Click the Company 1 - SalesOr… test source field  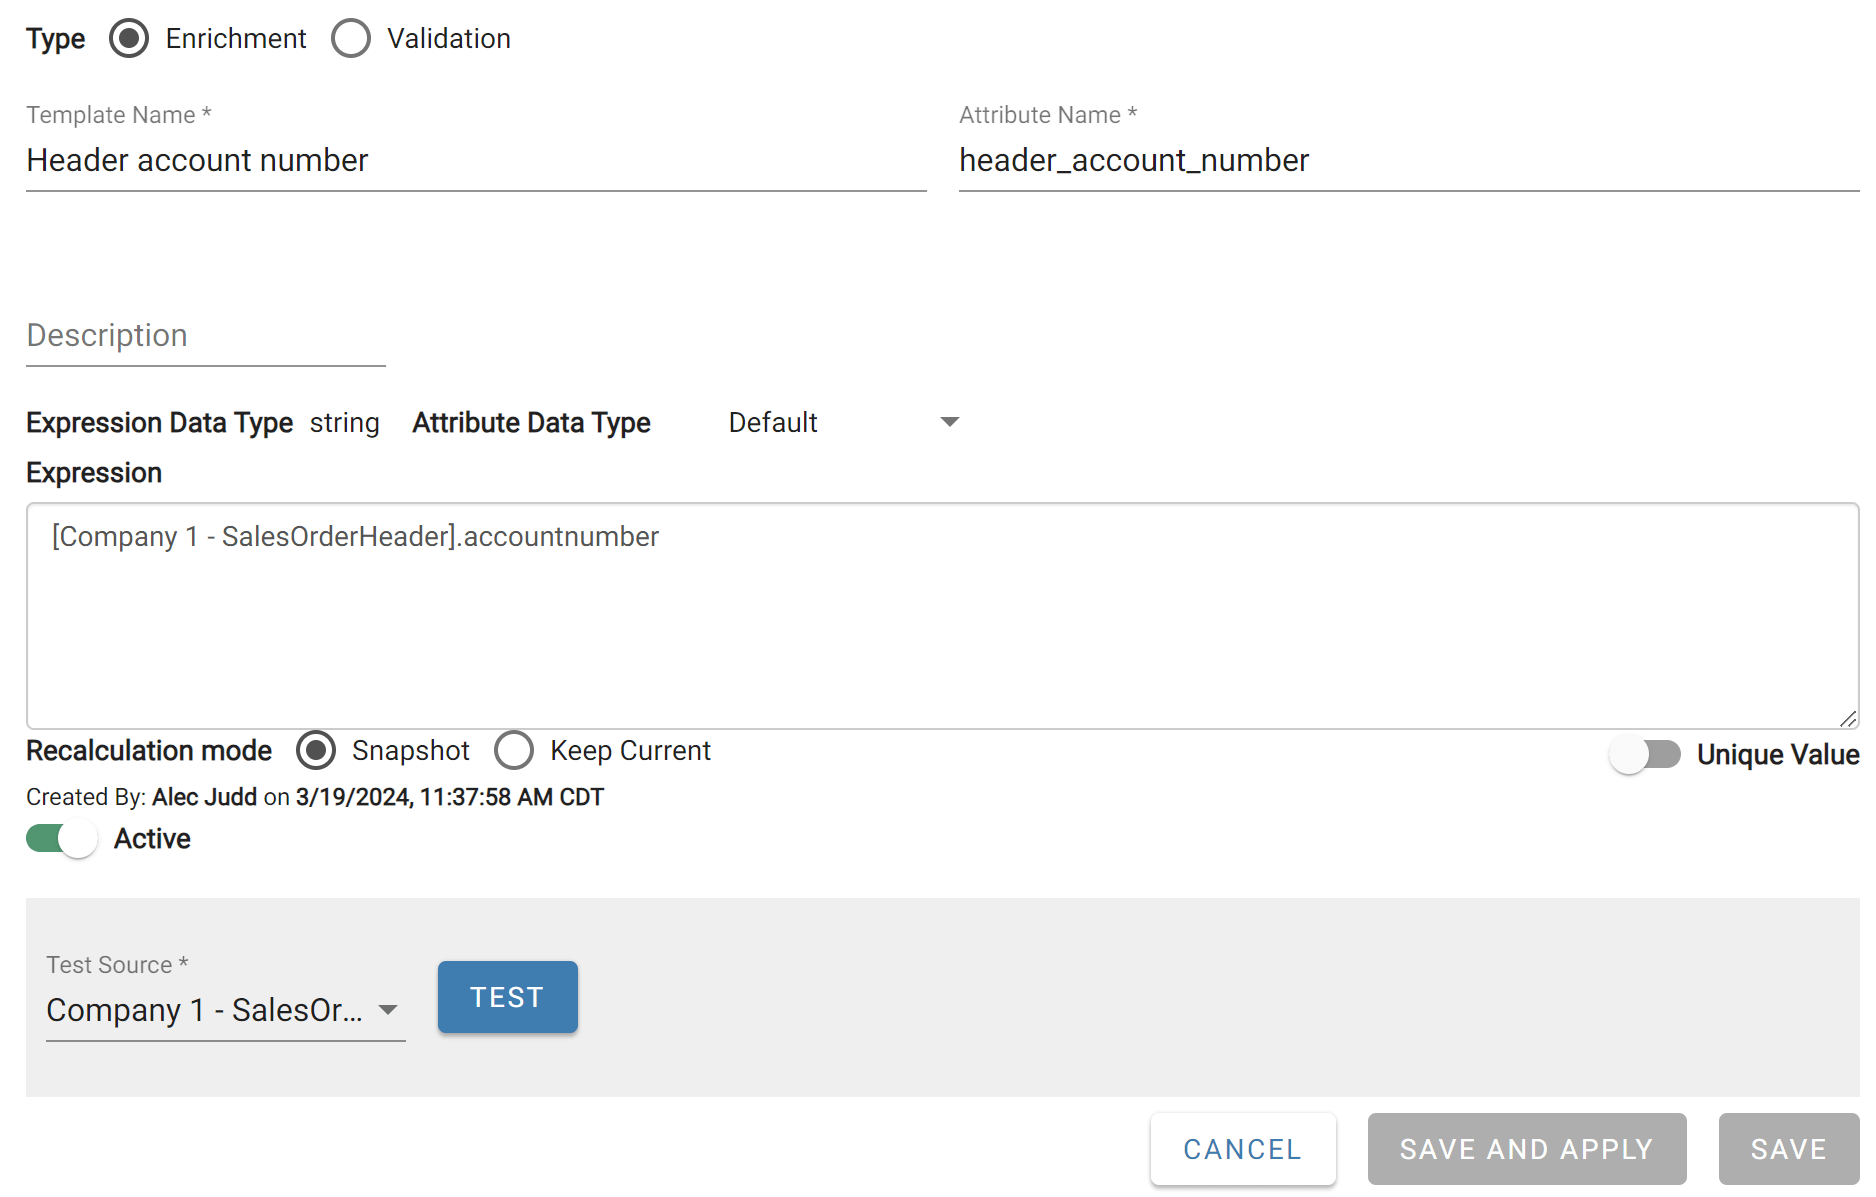[205, 1011]
